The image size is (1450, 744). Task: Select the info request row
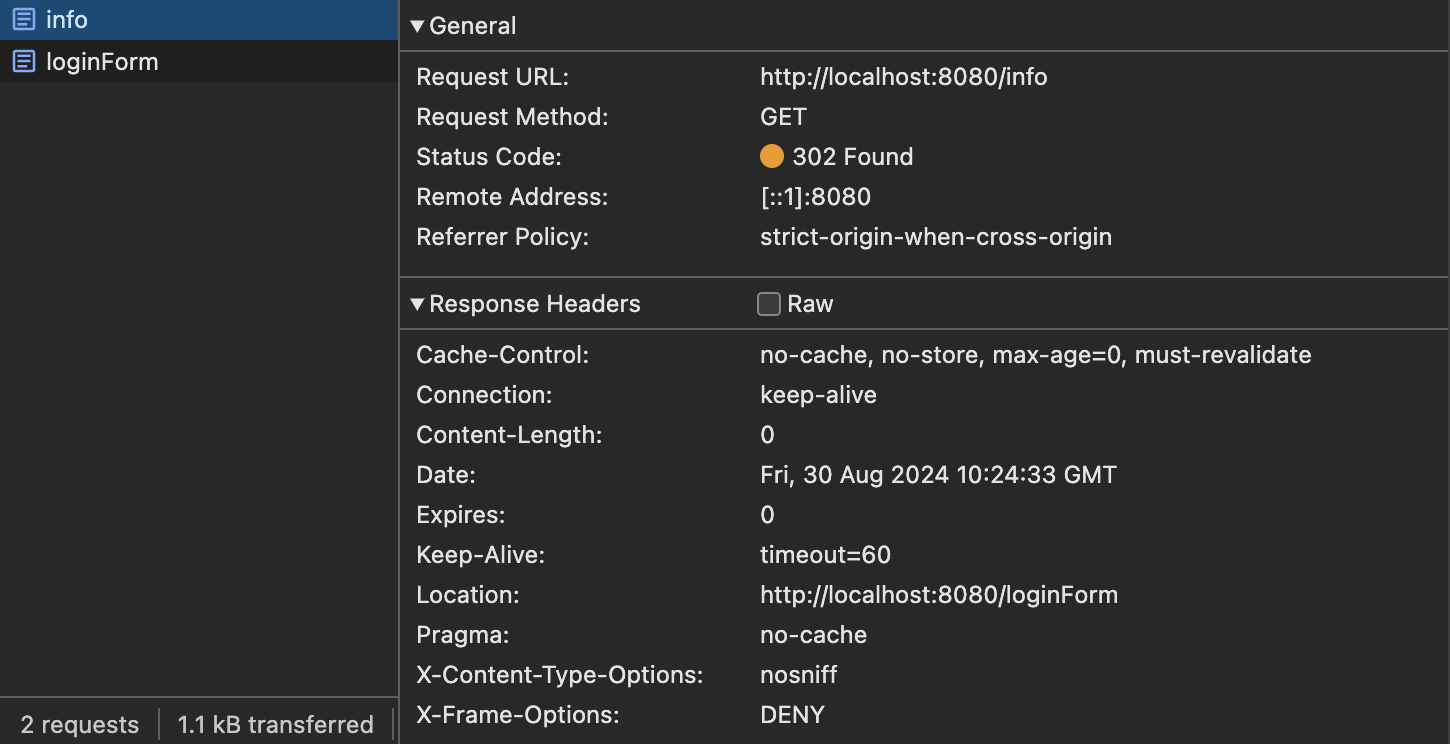point(200,20)
